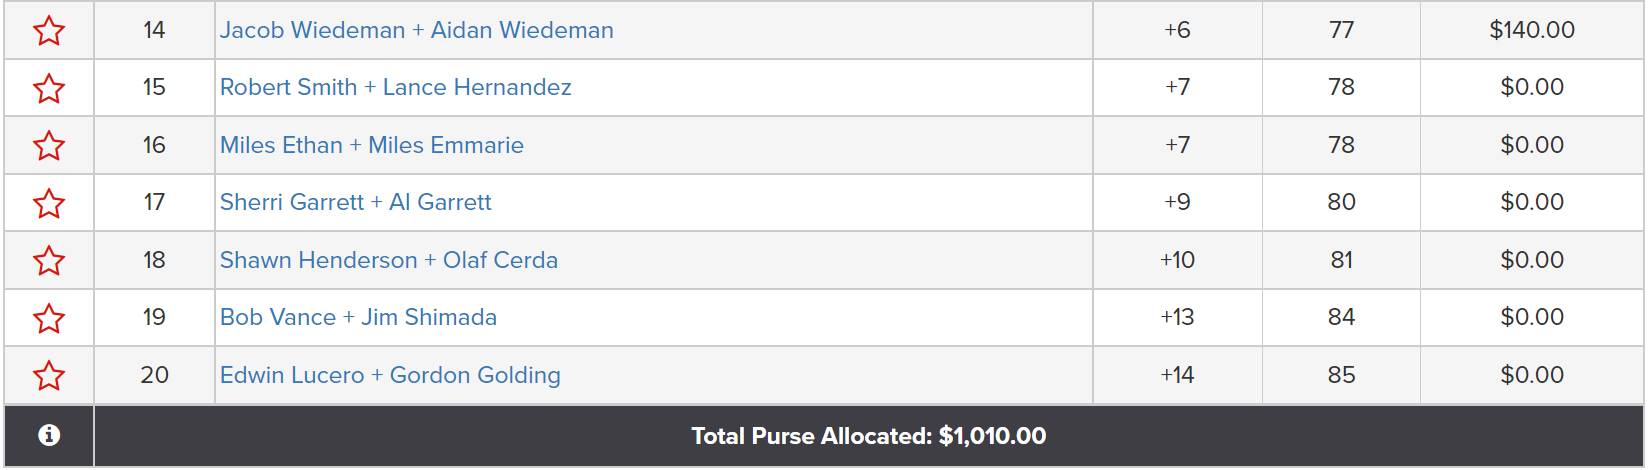1649x470 pixels.
Task: Favorite the Jacob Wiedeman + Aidan Wiedeman team star
Action: point(49,31)
